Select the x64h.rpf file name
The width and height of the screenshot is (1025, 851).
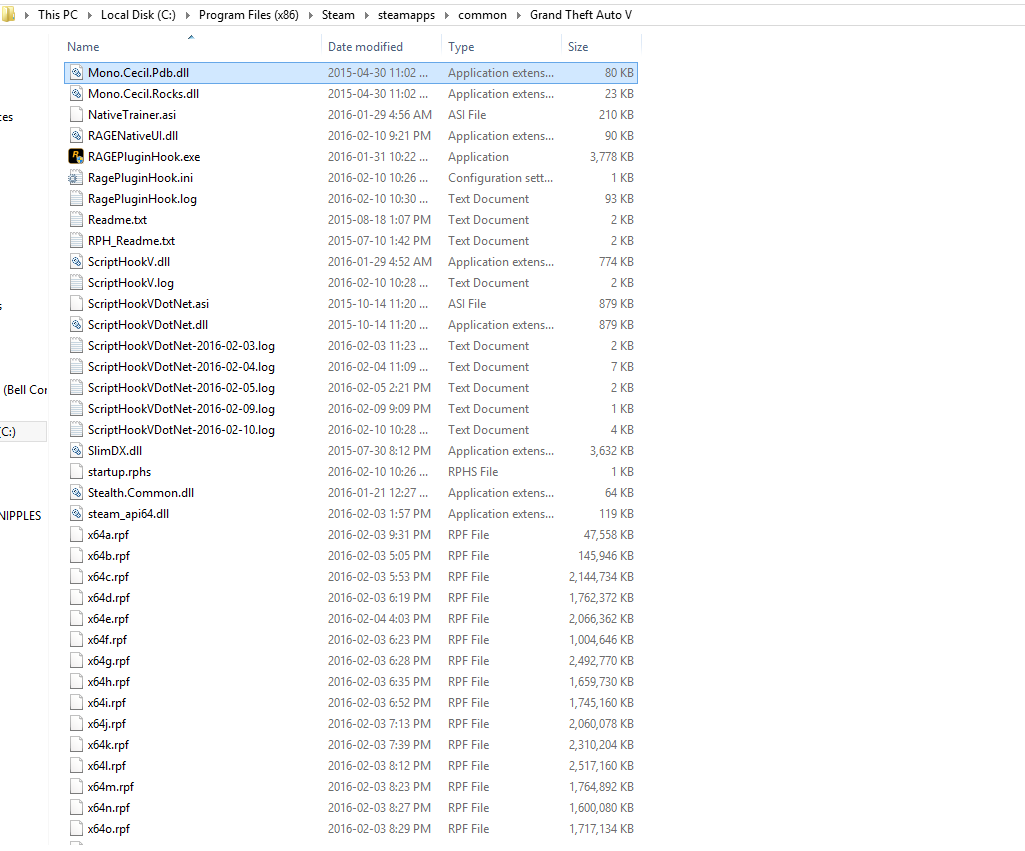click(x=109, y=681)
